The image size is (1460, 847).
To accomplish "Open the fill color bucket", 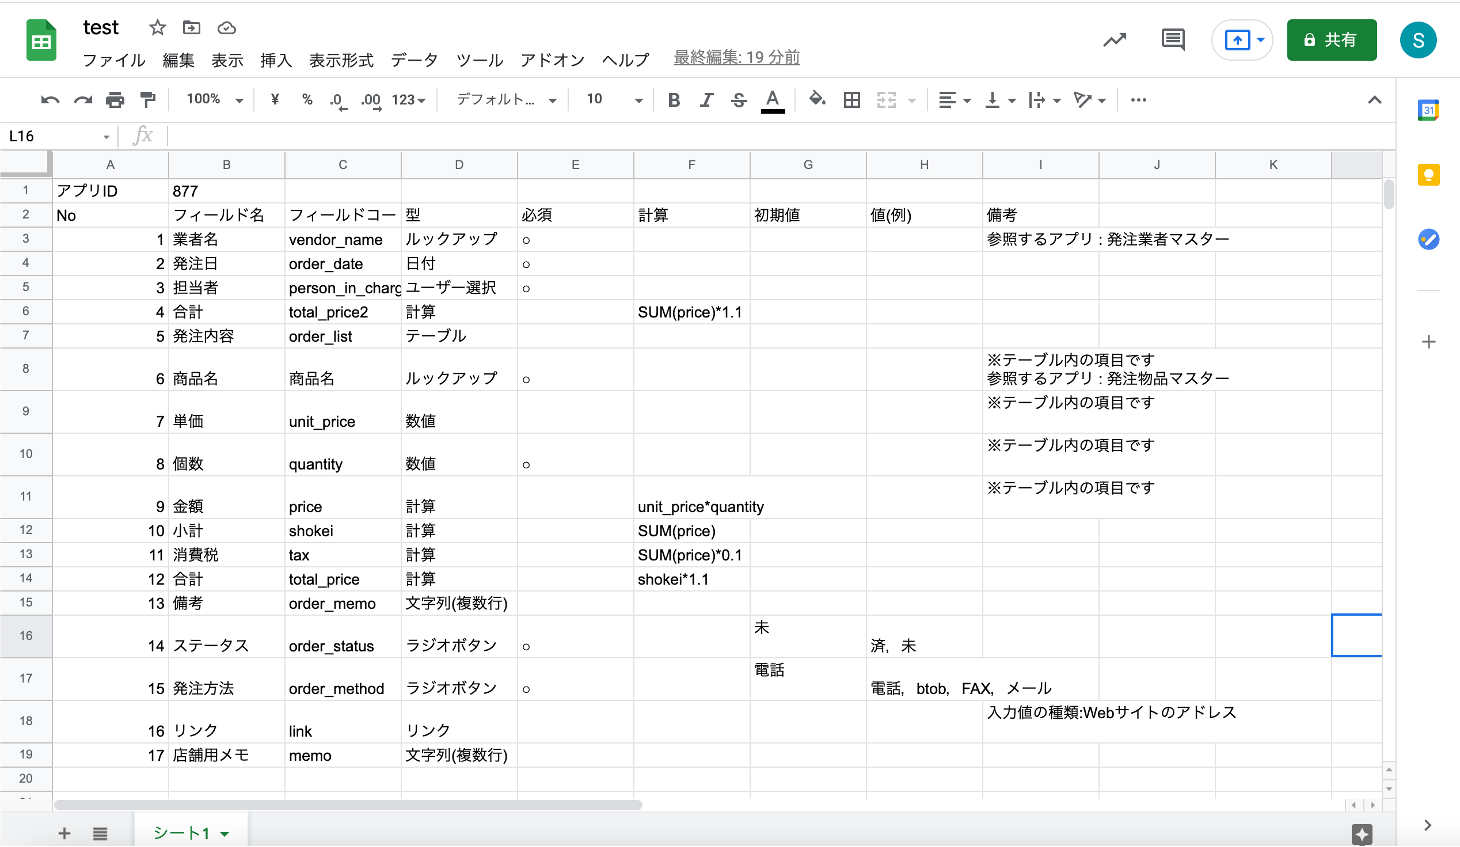I will (x=817, y=99).
